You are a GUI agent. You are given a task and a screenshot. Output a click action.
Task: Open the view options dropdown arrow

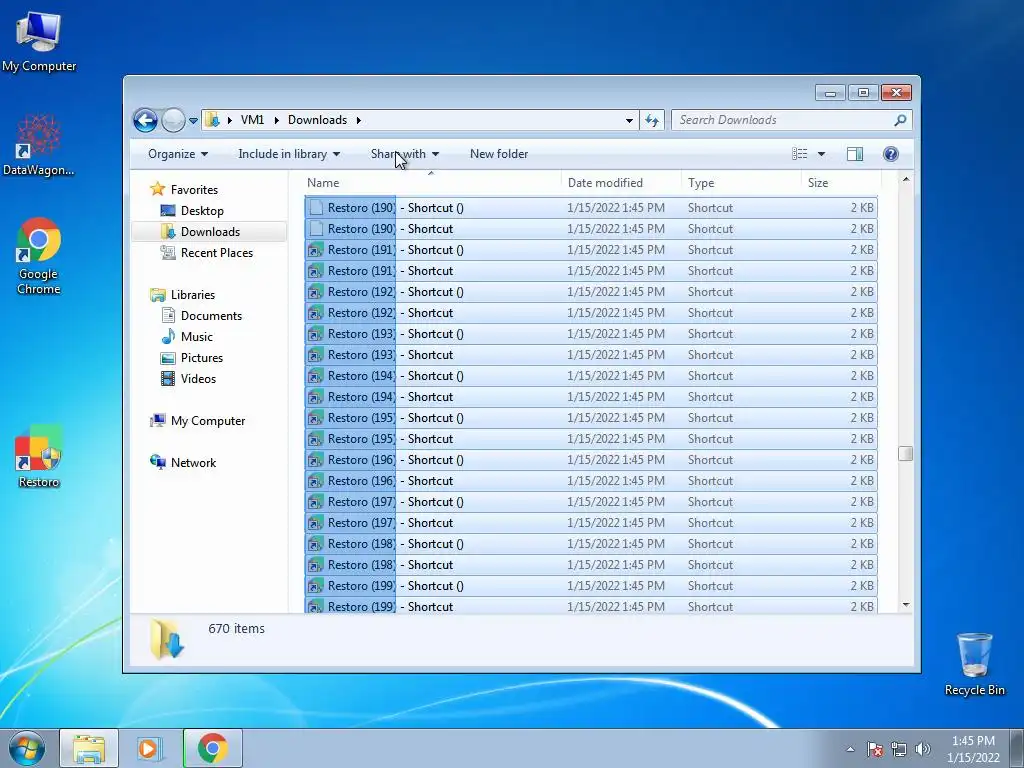point(822,154)
